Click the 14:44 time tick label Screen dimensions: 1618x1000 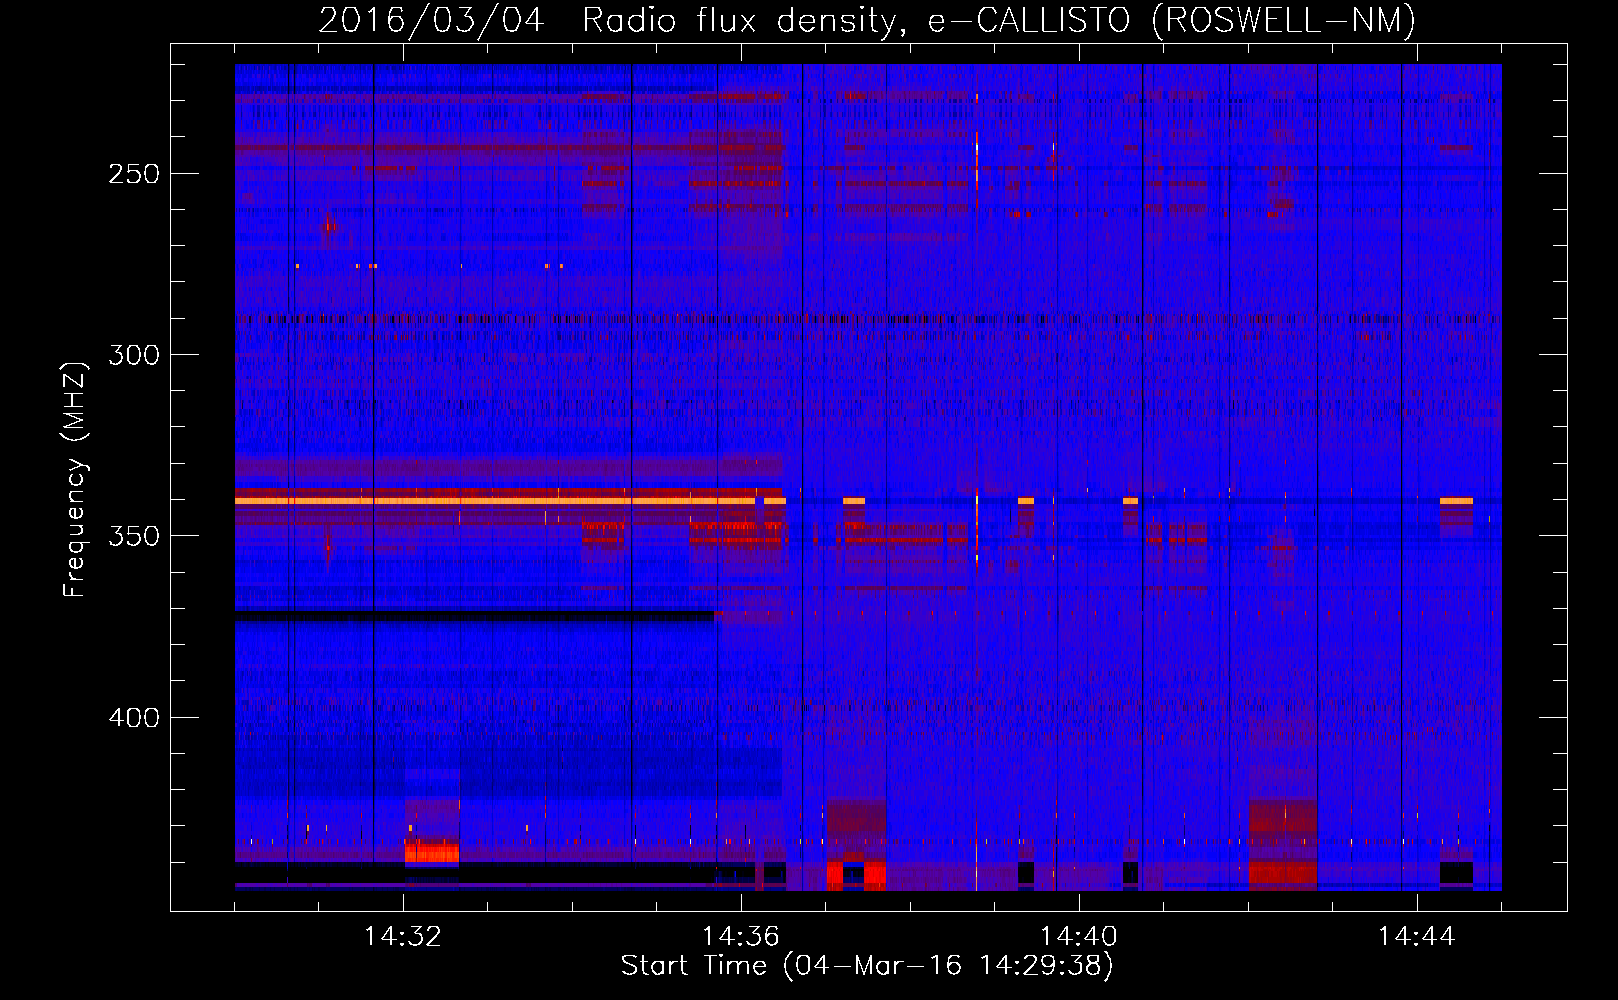click(x=1417, y=937)
